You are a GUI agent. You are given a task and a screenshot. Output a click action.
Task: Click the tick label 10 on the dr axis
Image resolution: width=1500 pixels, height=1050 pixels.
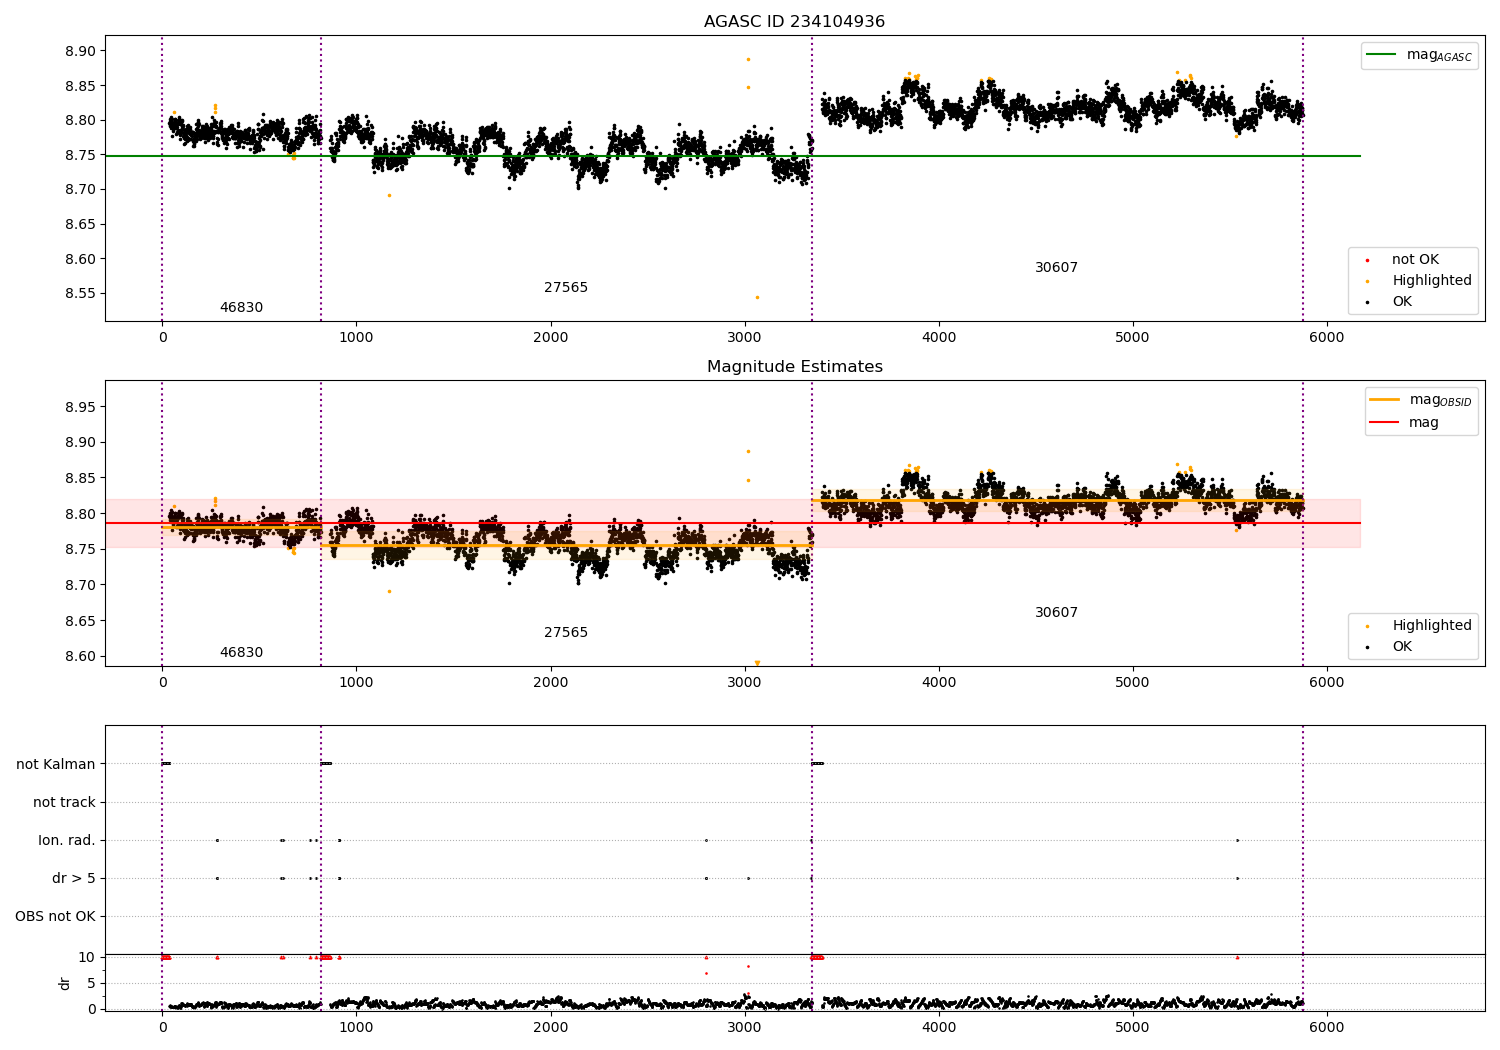88,958
